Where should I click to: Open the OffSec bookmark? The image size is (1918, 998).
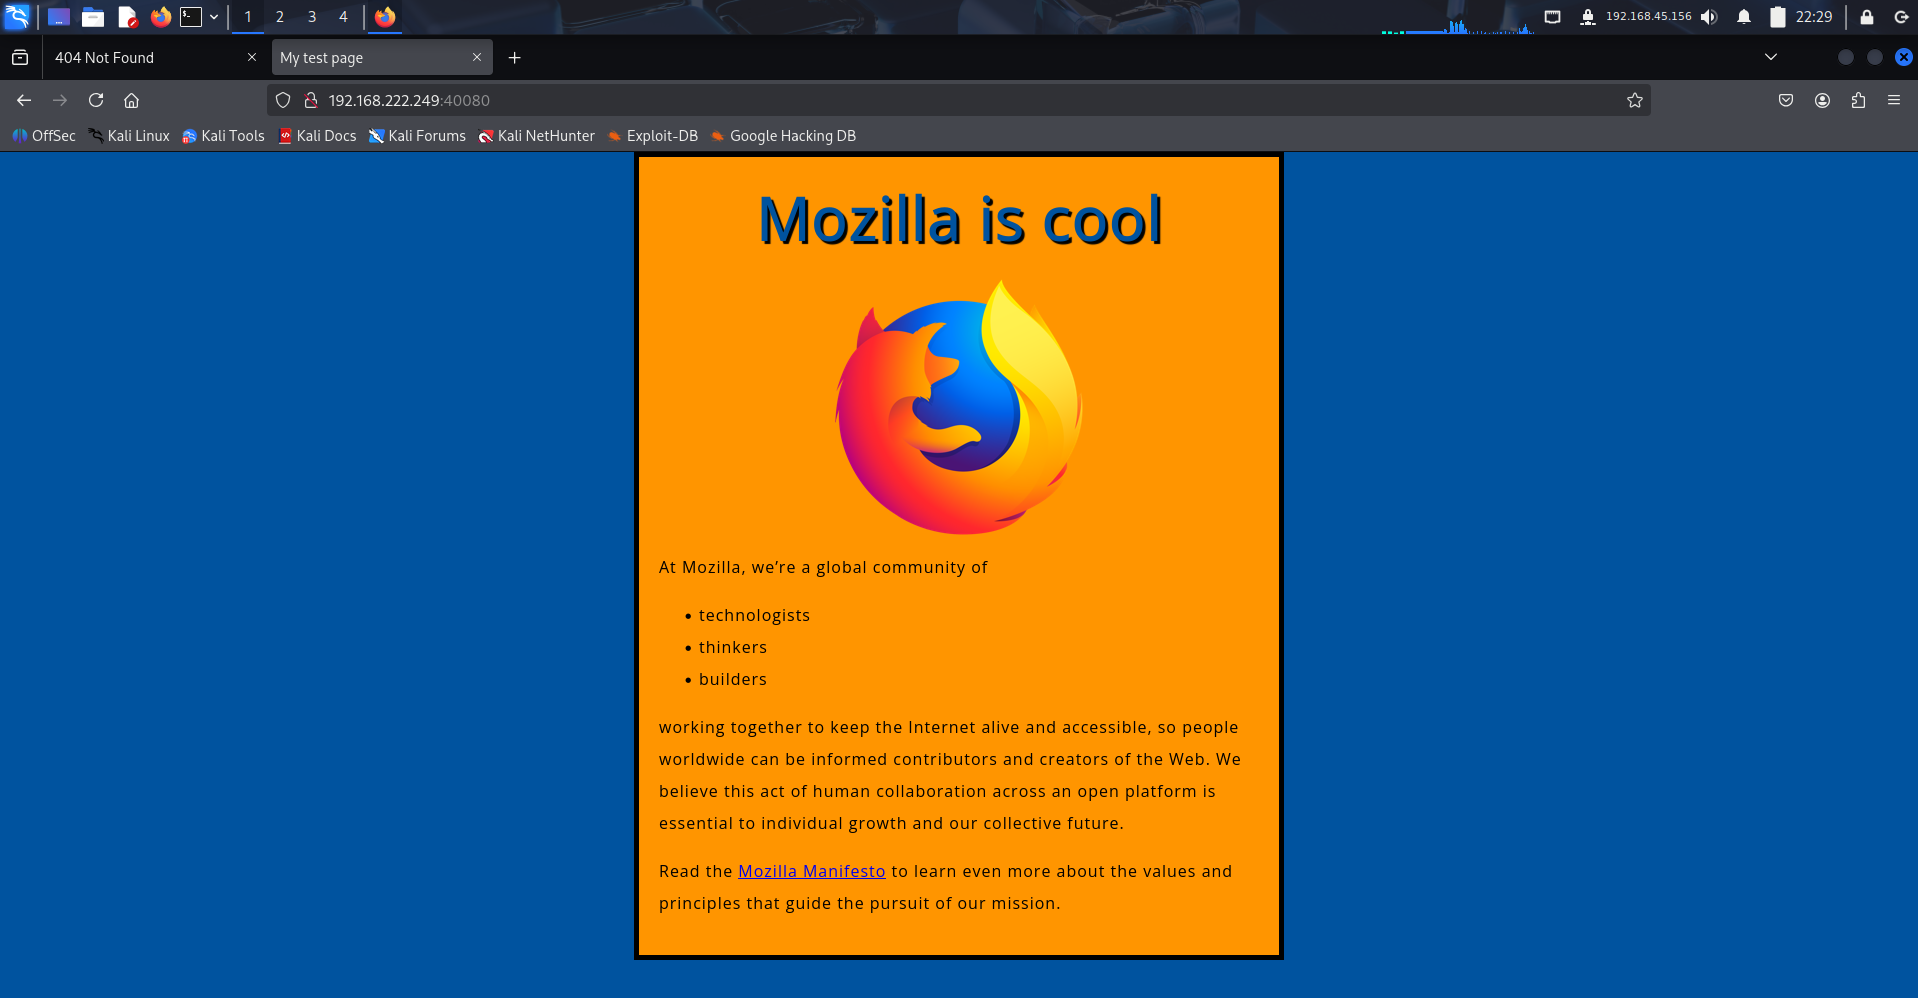tap(44, 136)
